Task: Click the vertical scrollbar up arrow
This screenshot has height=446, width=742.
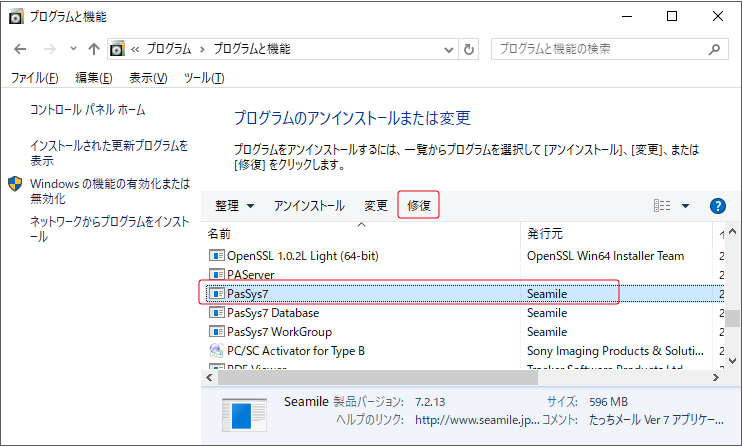Action: (x=733, y=232)
